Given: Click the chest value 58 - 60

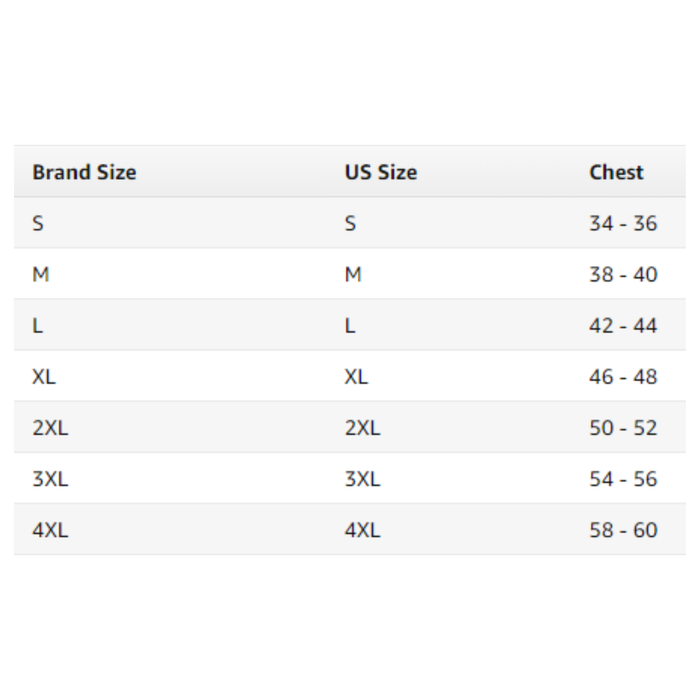Looking at the screenshot, I should click(623, 530).
